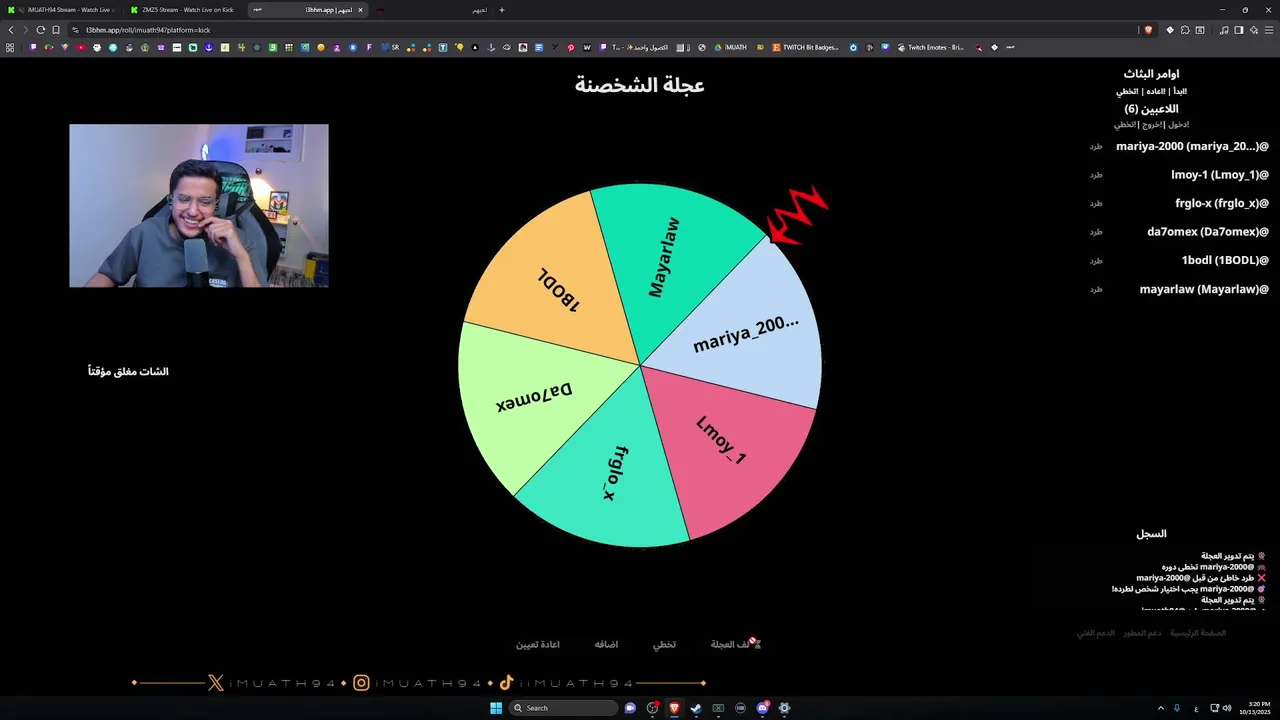Image resolution: width=1280 pixels, height=720 pixels.
Task: Click the spin wheel button لف العجلة
Action: click(x=736, y=644)
